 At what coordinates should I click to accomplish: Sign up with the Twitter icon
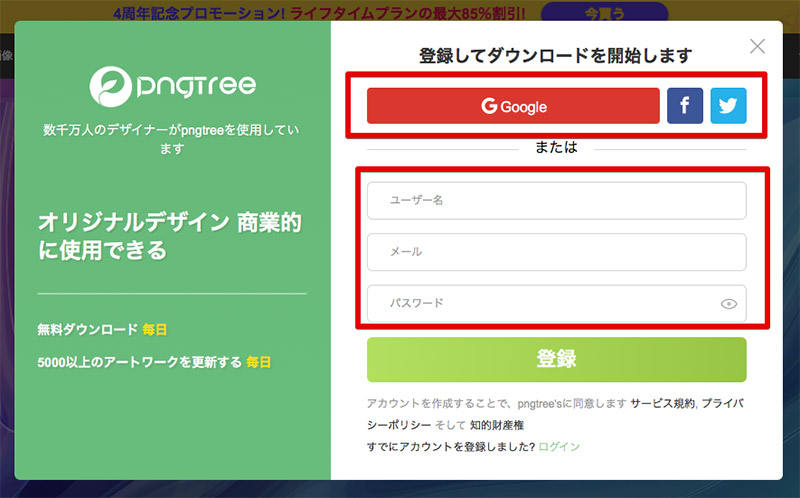(x=728, y=106)
